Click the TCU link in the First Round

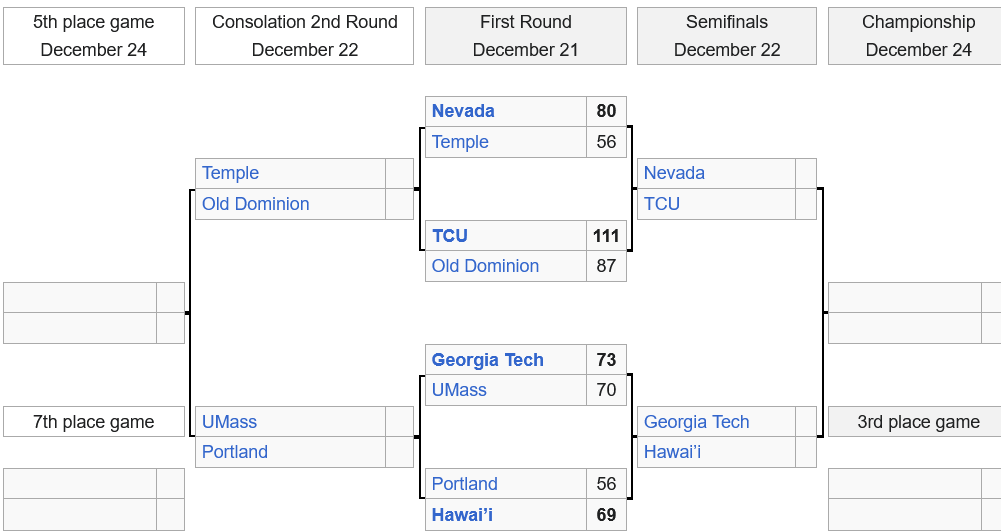(x=450, y=236)
